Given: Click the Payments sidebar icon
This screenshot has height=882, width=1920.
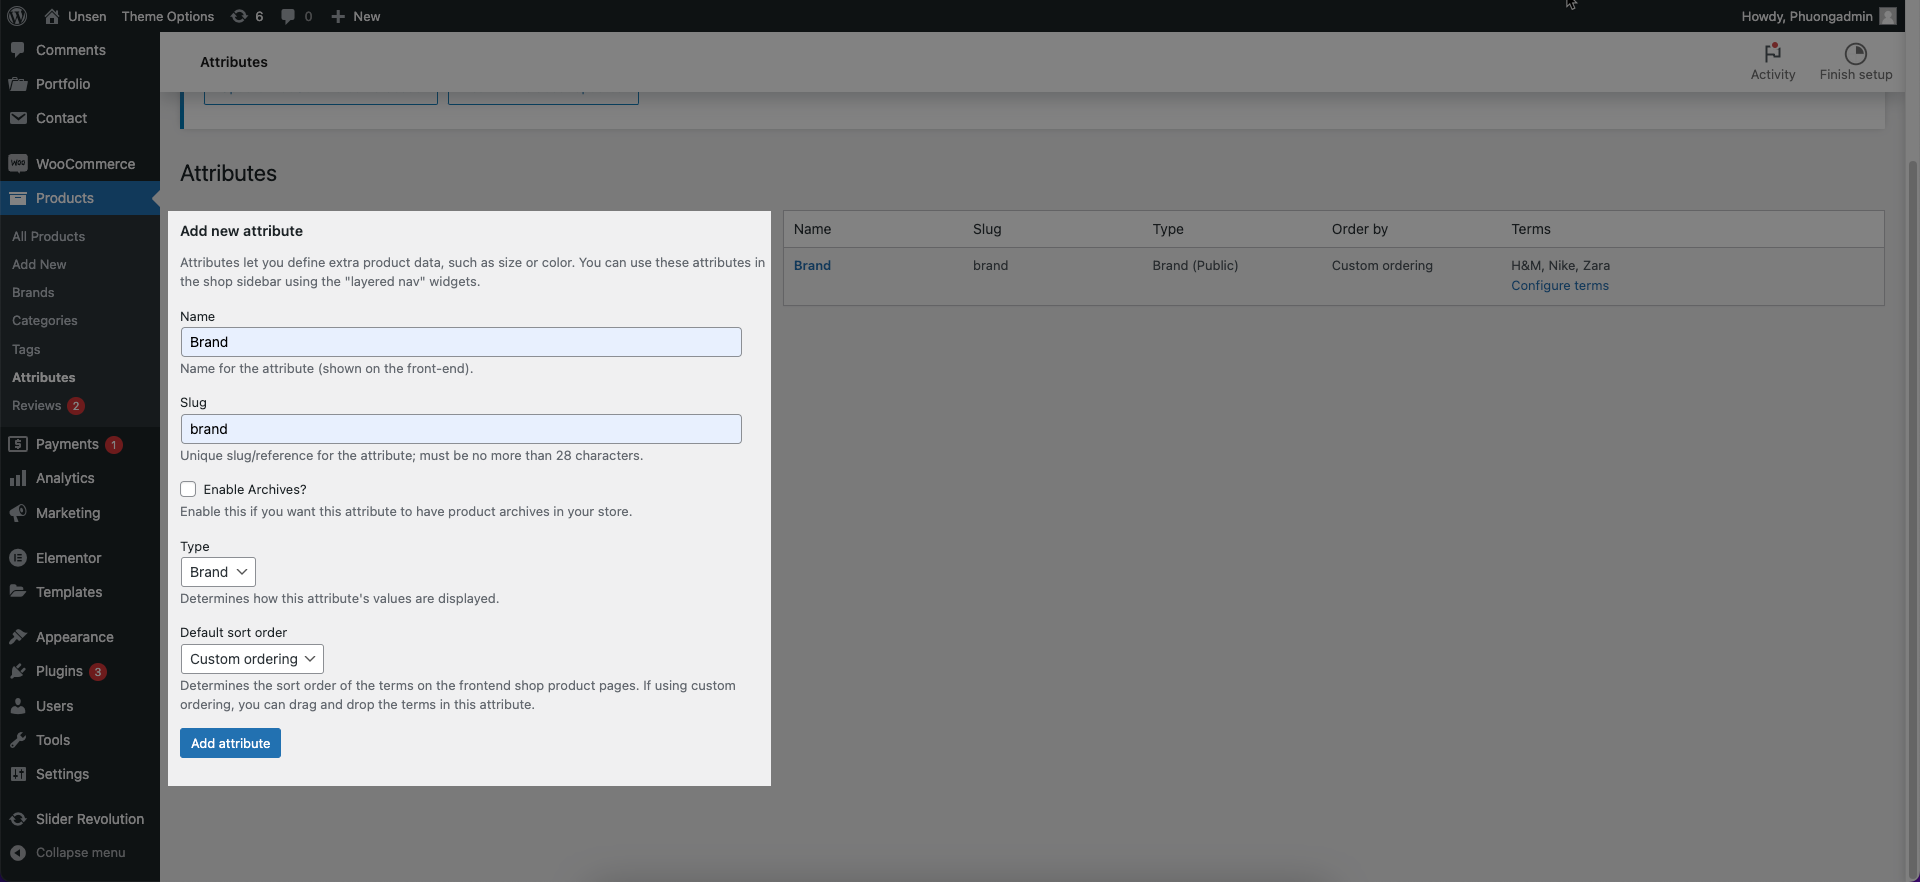Looking at the screenshot, I should [18, 444].
